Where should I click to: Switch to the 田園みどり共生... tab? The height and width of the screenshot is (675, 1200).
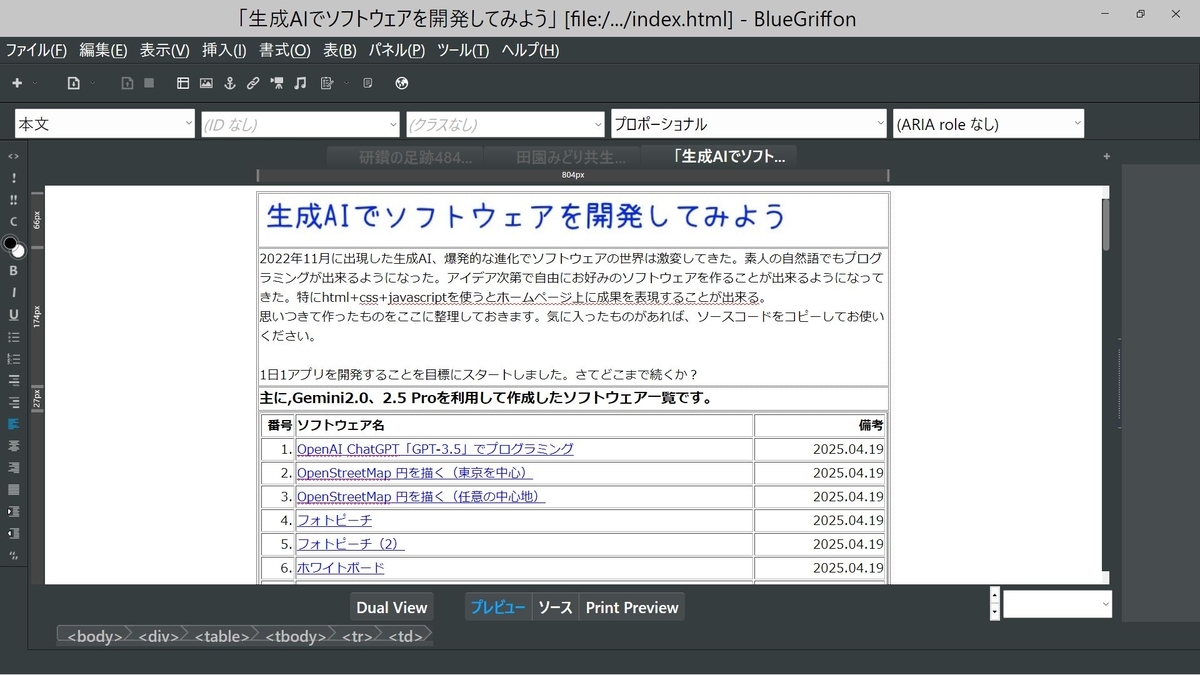[563, 156]
